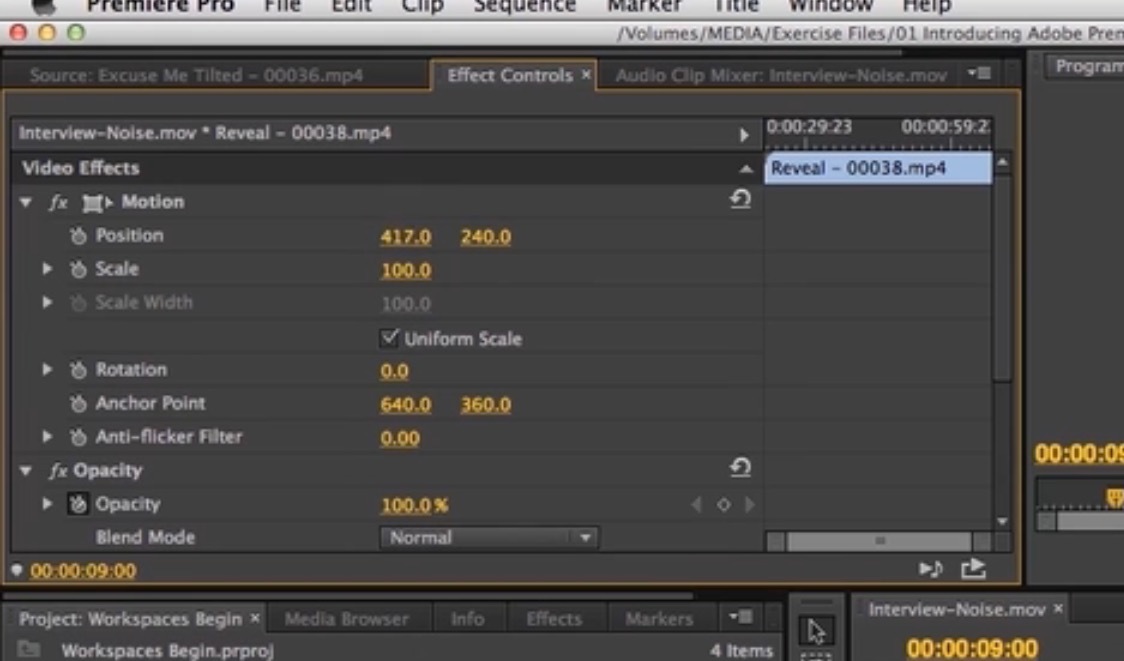1124x661 pixels.
Task: Click Scale value 100.0
Action: click(x=406, y=270)
